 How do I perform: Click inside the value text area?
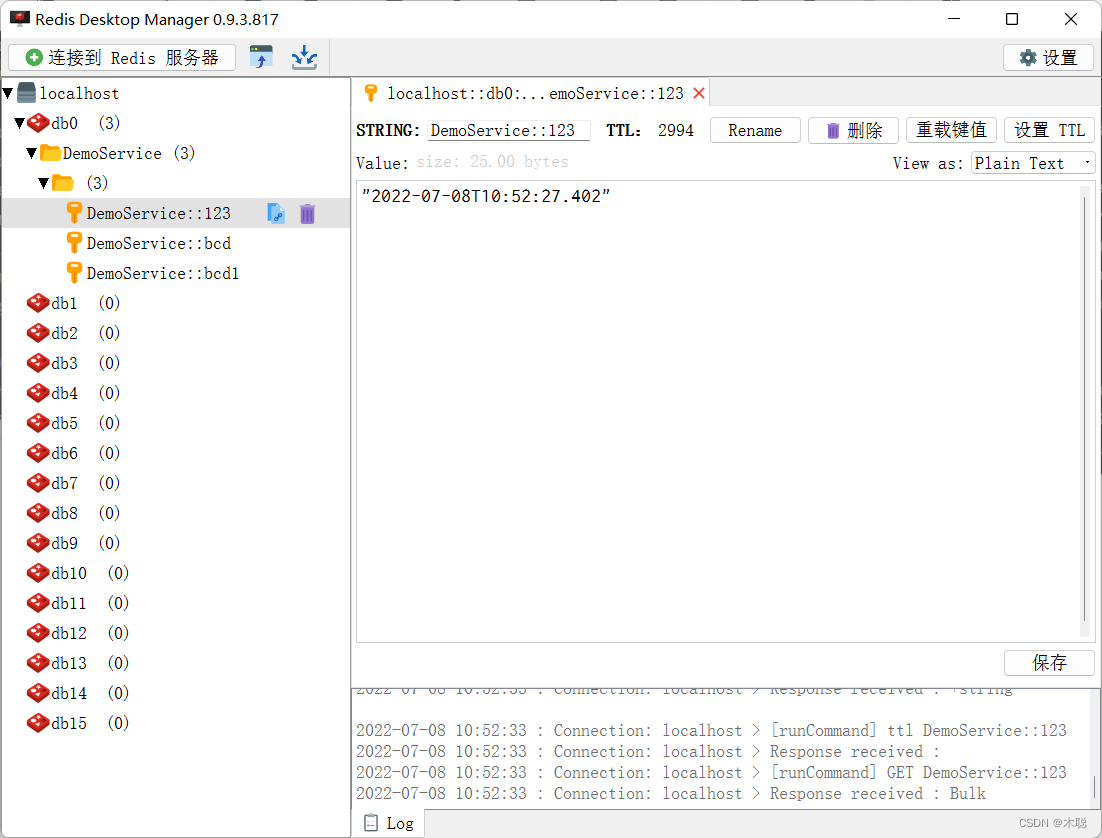[718, 411]
